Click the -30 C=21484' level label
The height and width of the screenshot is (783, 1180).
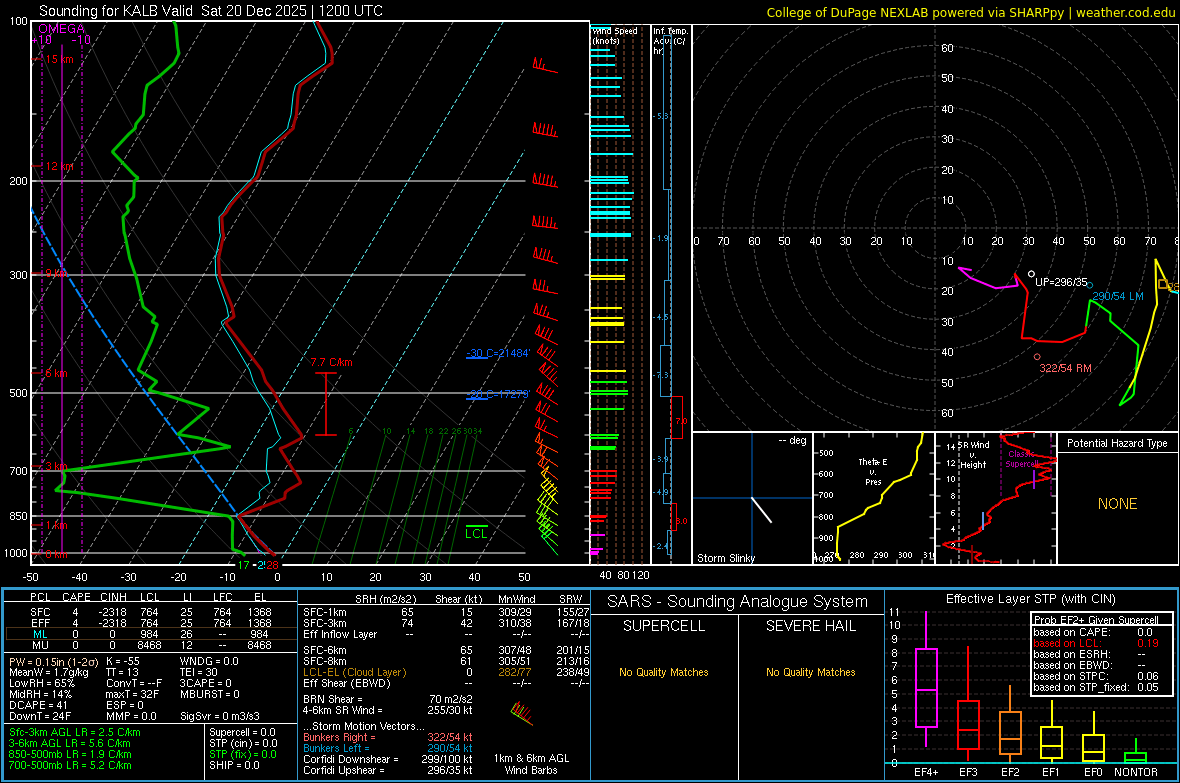[x=498, y=353]
